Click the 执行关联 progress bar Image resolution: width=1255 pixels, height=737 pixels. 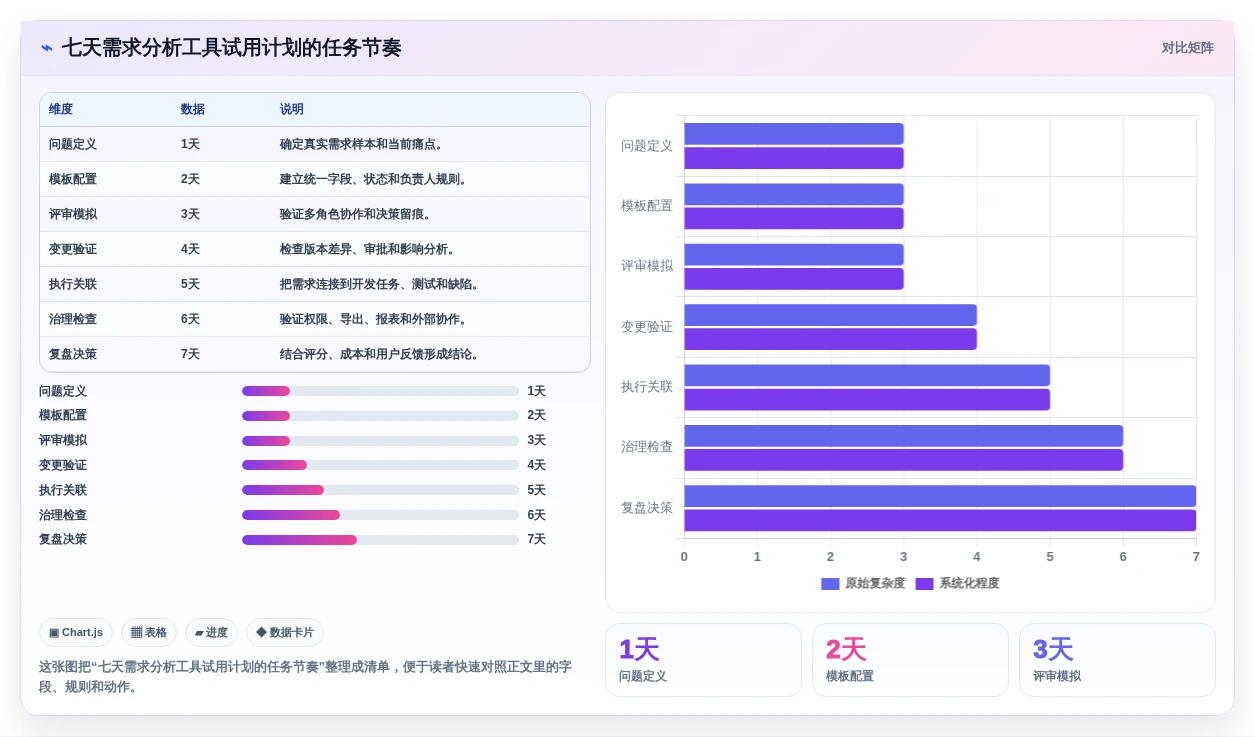pyautogui.click(x=380, y=490)
